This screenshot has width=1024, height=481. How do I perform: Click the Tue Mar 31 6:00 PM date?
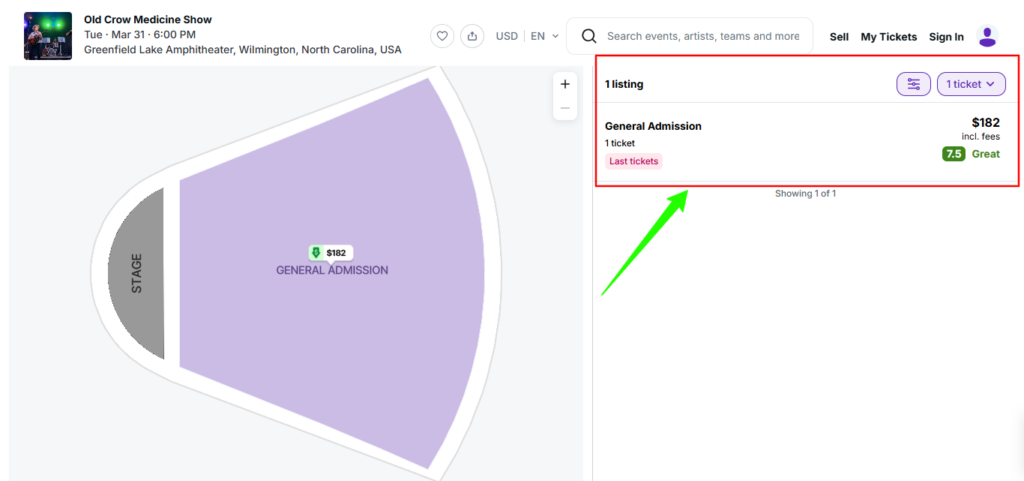coord(140,35)
